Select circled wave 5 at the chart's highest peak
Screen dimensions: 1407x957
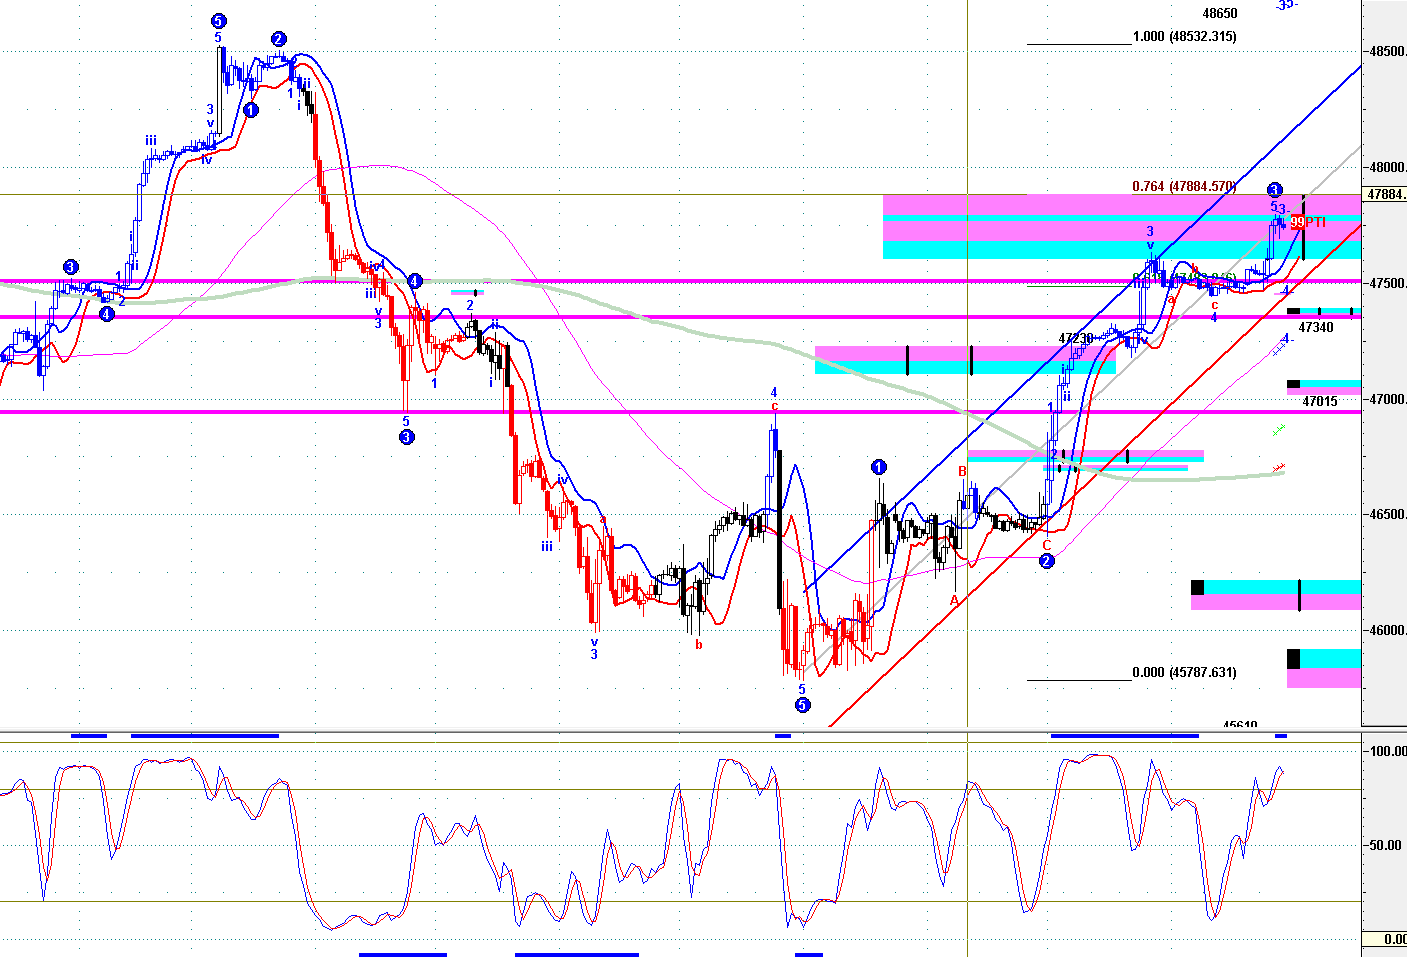[218, 21]
